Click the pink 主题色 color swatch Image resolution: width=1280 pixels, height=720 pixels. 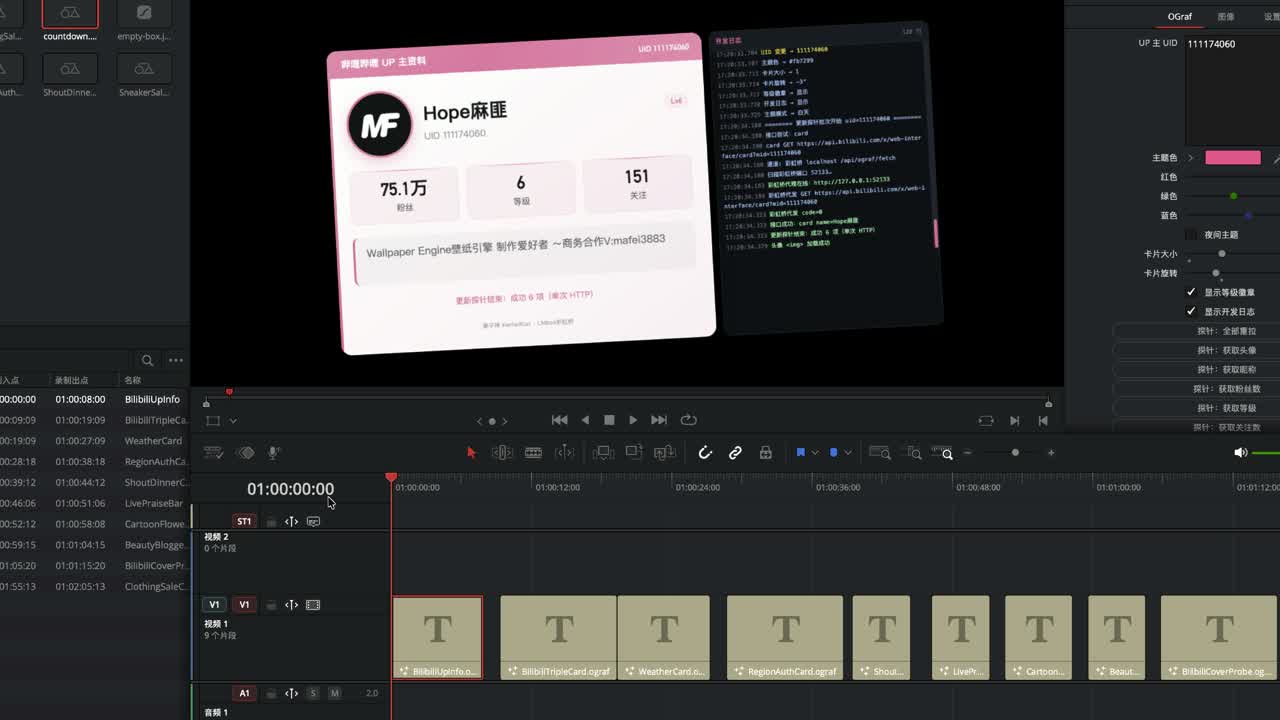[1233, 158]
